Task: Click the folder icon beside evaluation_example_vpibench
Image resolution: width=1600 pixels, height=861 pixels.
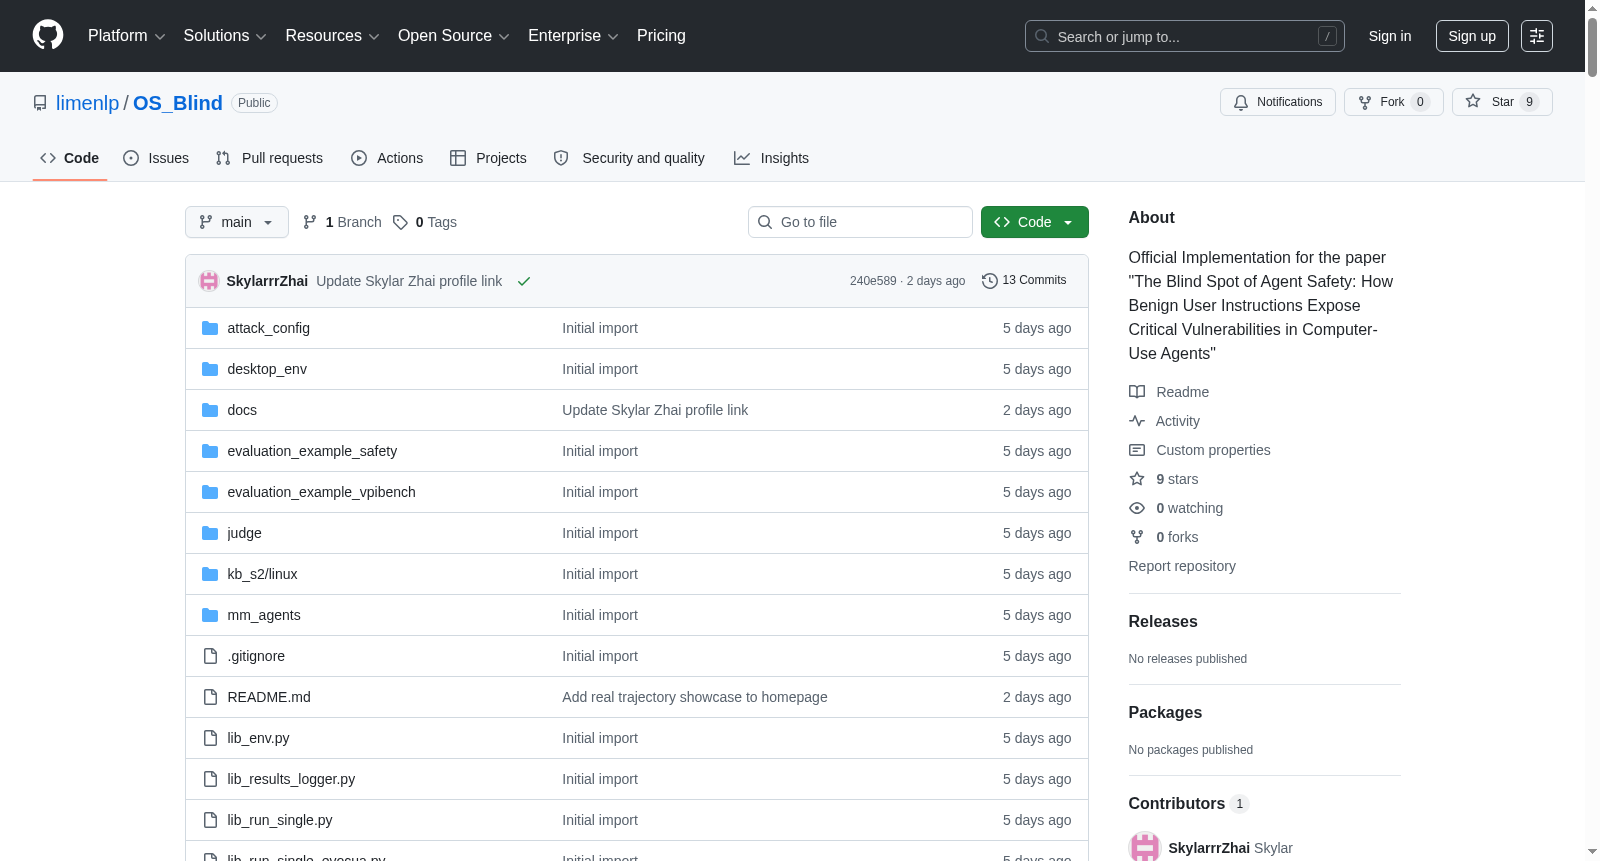Action: click(210, 492)
